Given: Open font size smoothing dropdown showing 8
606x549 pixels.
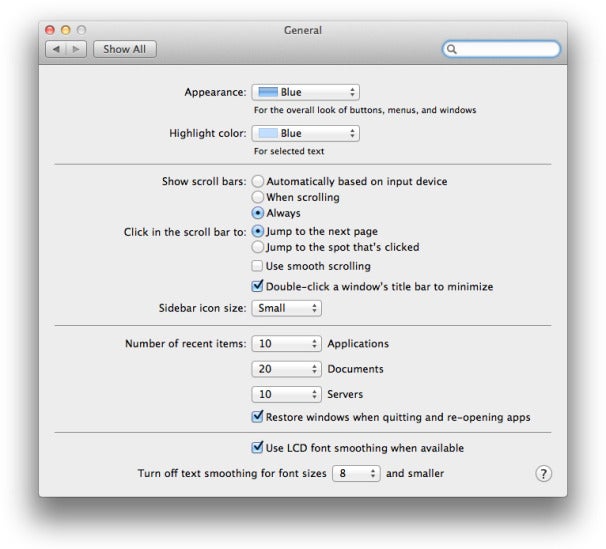Looking at the screenshot, I should click(x=356, y=473).
